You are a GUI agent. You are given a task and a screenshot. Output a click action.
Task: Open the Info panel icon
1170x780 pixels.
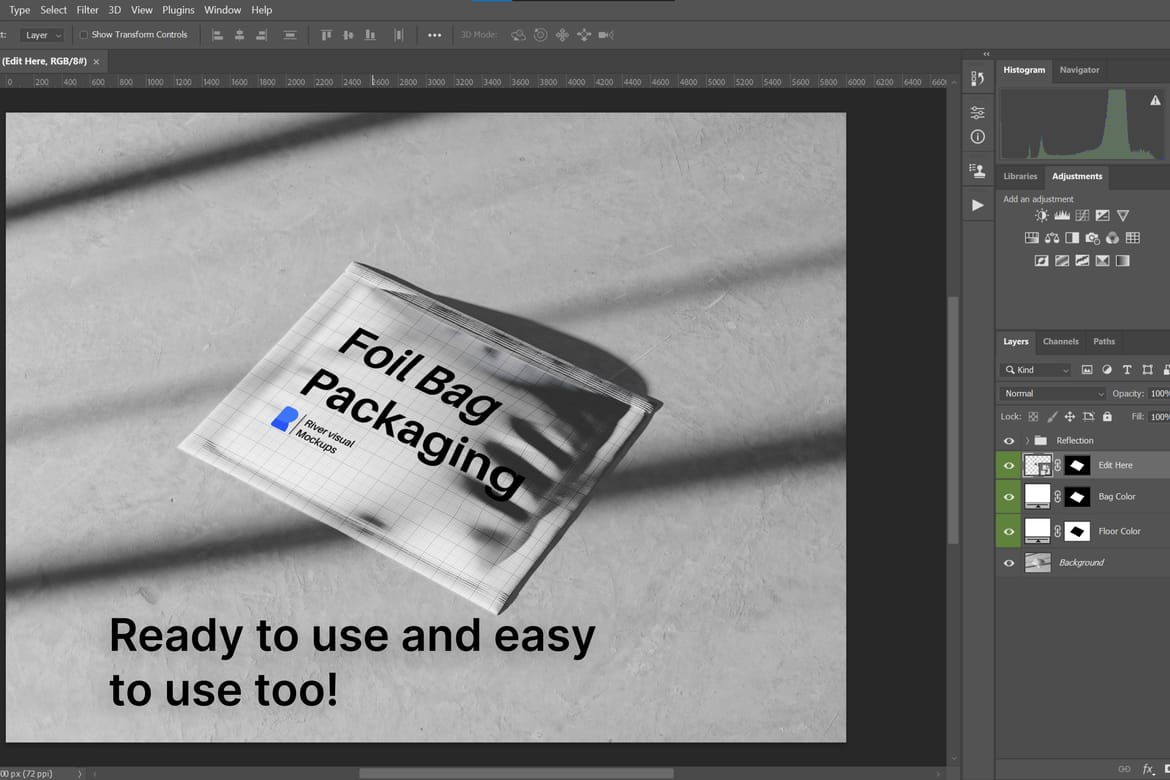[977, 137]
